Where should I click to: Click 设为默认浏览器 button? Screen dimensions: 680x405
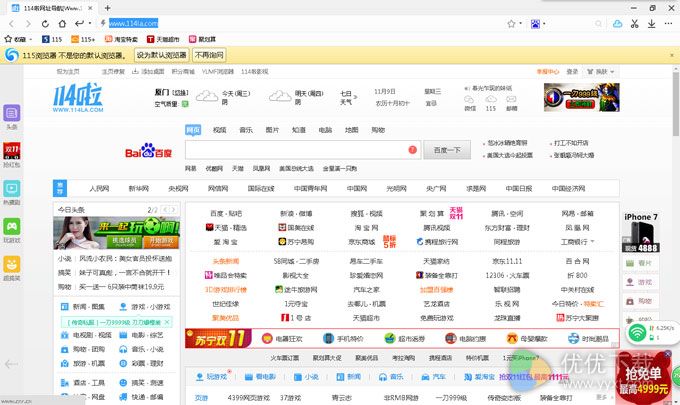coord(161,55)
